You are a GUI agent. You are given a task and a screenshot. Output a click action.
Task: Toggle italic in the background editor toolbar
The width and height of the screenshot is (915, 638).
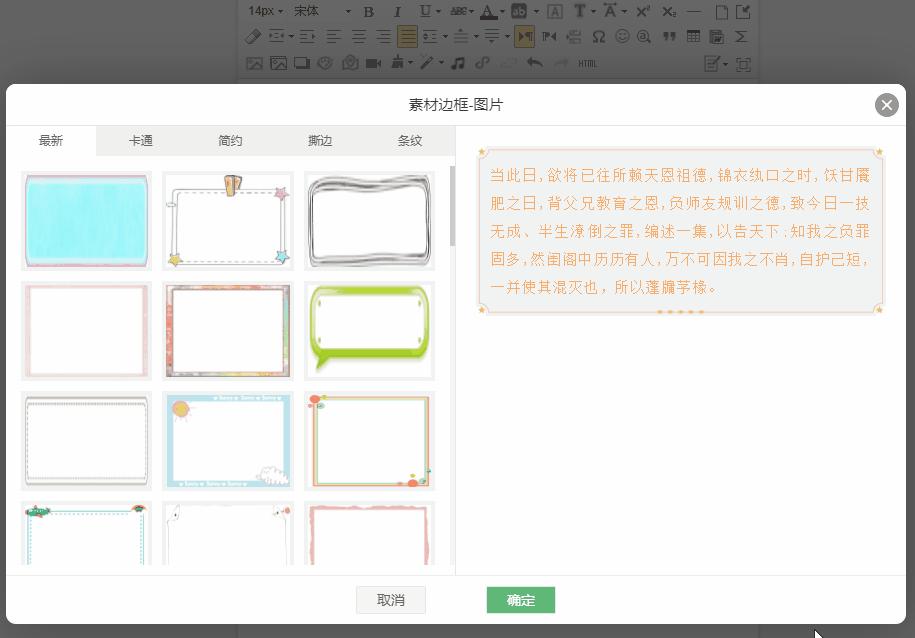coord(397,12)
